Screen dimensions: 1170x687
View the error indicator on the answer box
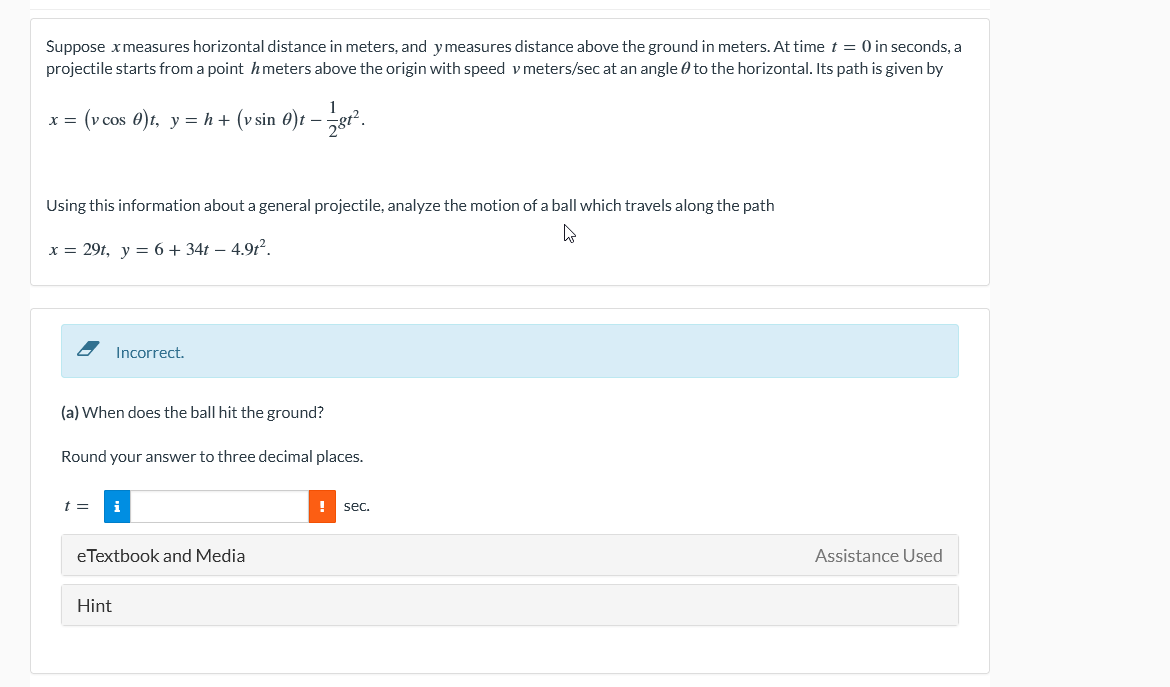pyautogui.click(x=321, y=506)
